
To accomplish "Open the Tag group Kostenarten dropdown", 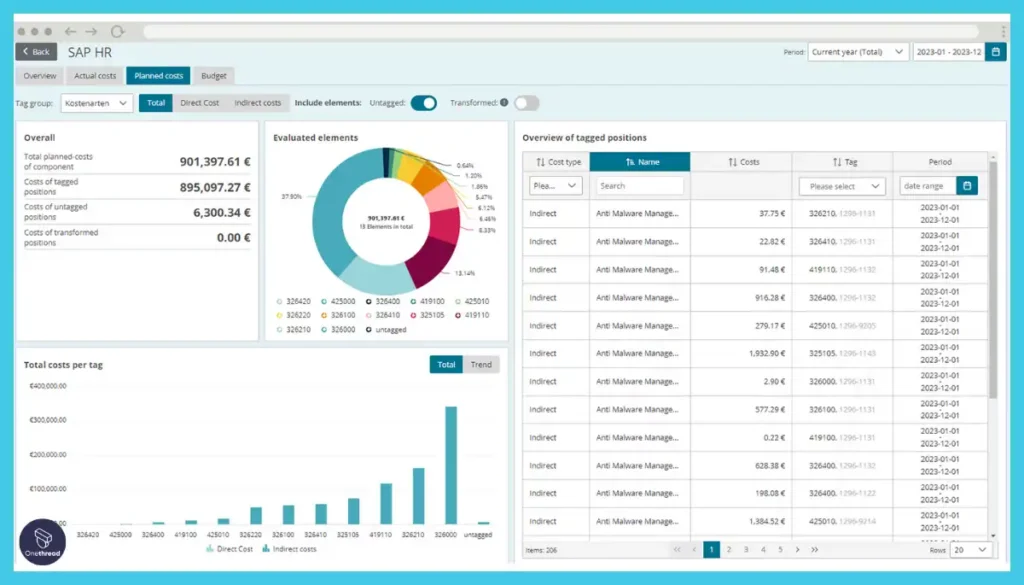I will coord(97,103).
